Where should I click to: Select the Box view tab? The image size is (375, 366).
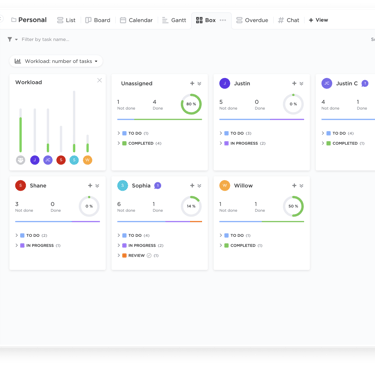point(206,20)
